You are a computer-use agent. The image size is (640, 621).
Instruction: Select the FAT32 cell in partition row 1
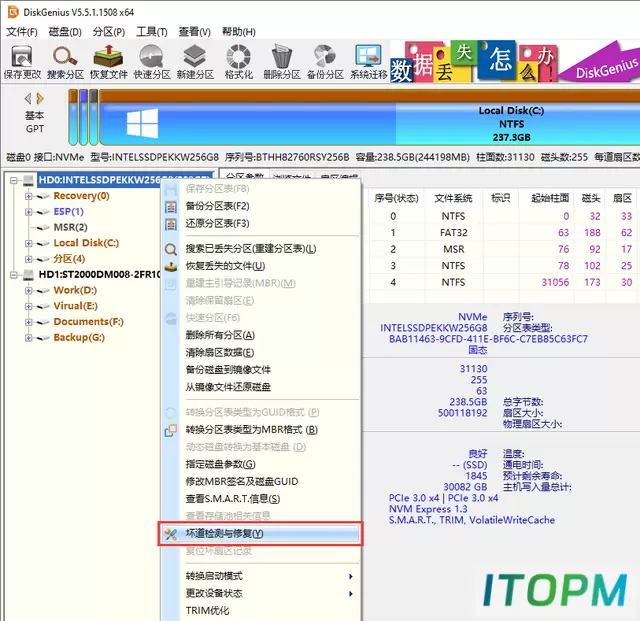pyautogui.click(x=453, y=233)
